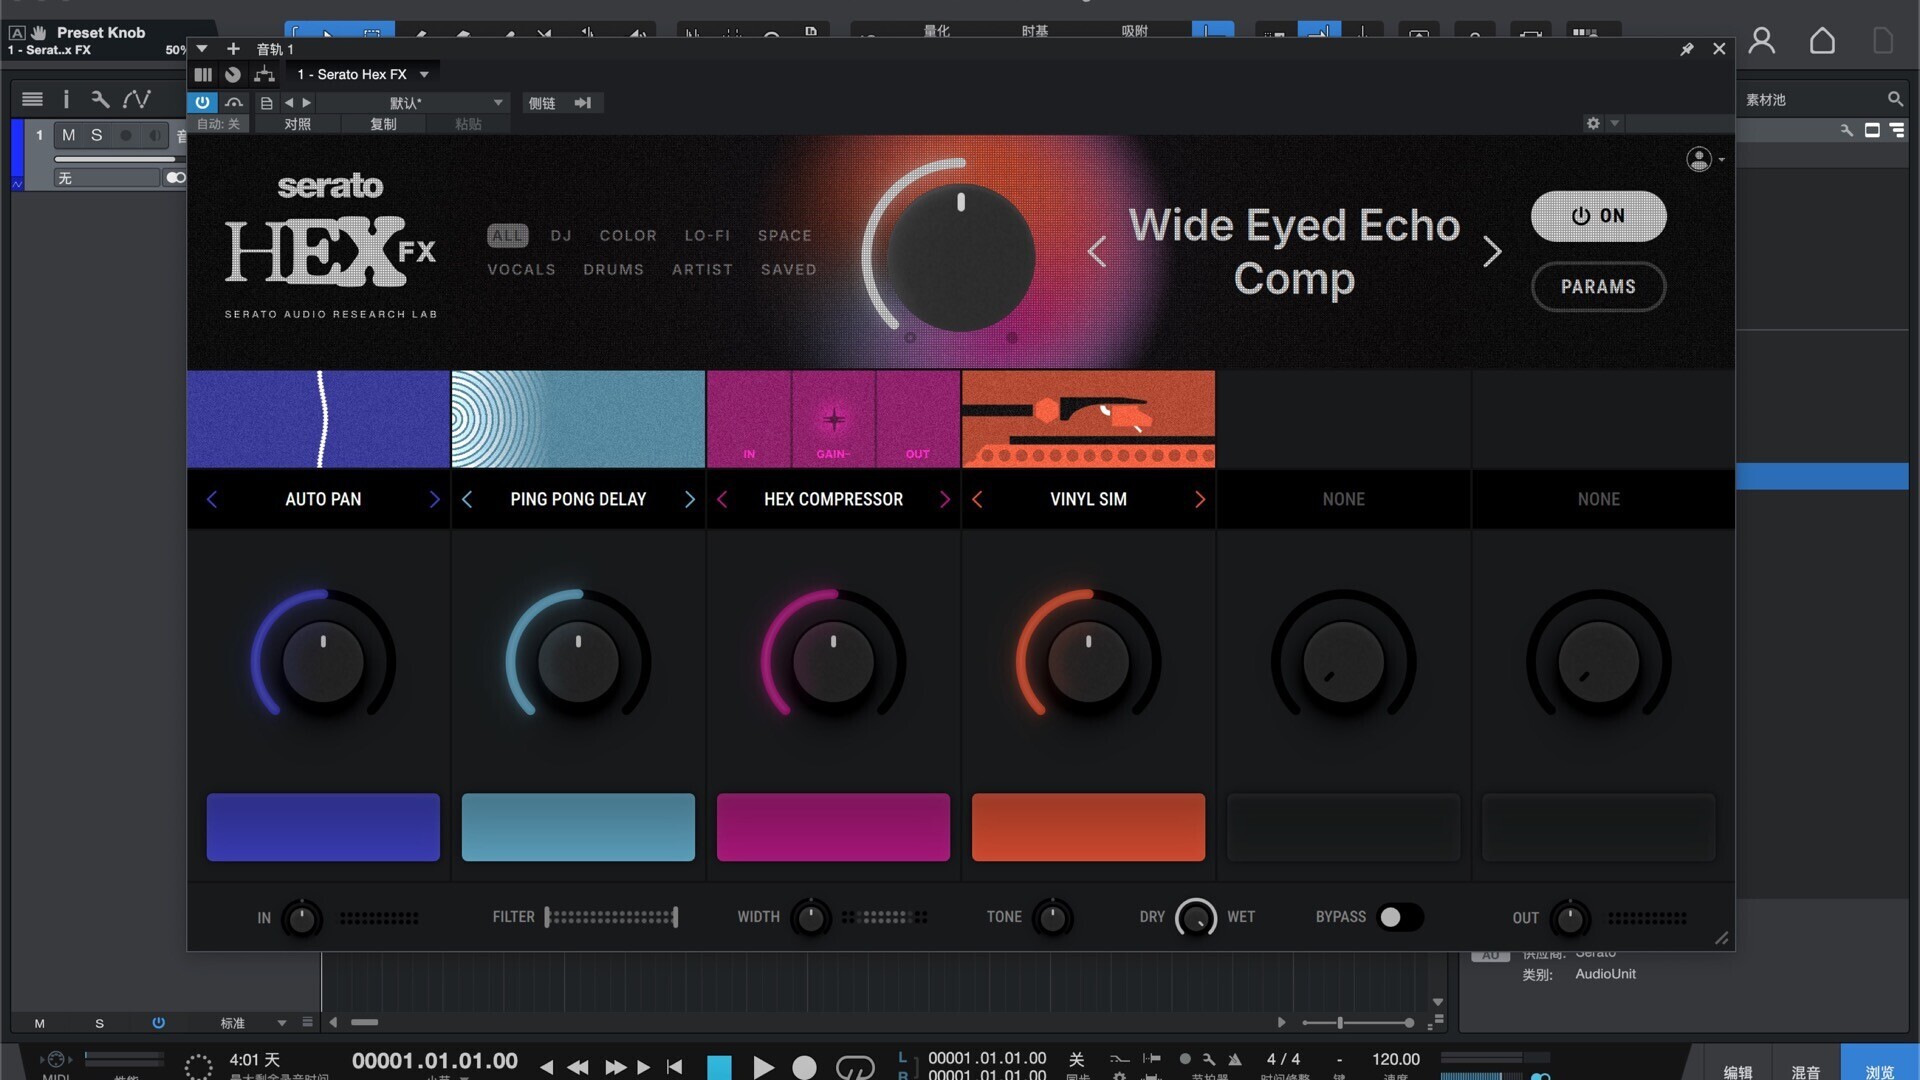This screenshot has height=1080, width=1920.
Task: Solo track 1 with S button
Action: (97, 135)
